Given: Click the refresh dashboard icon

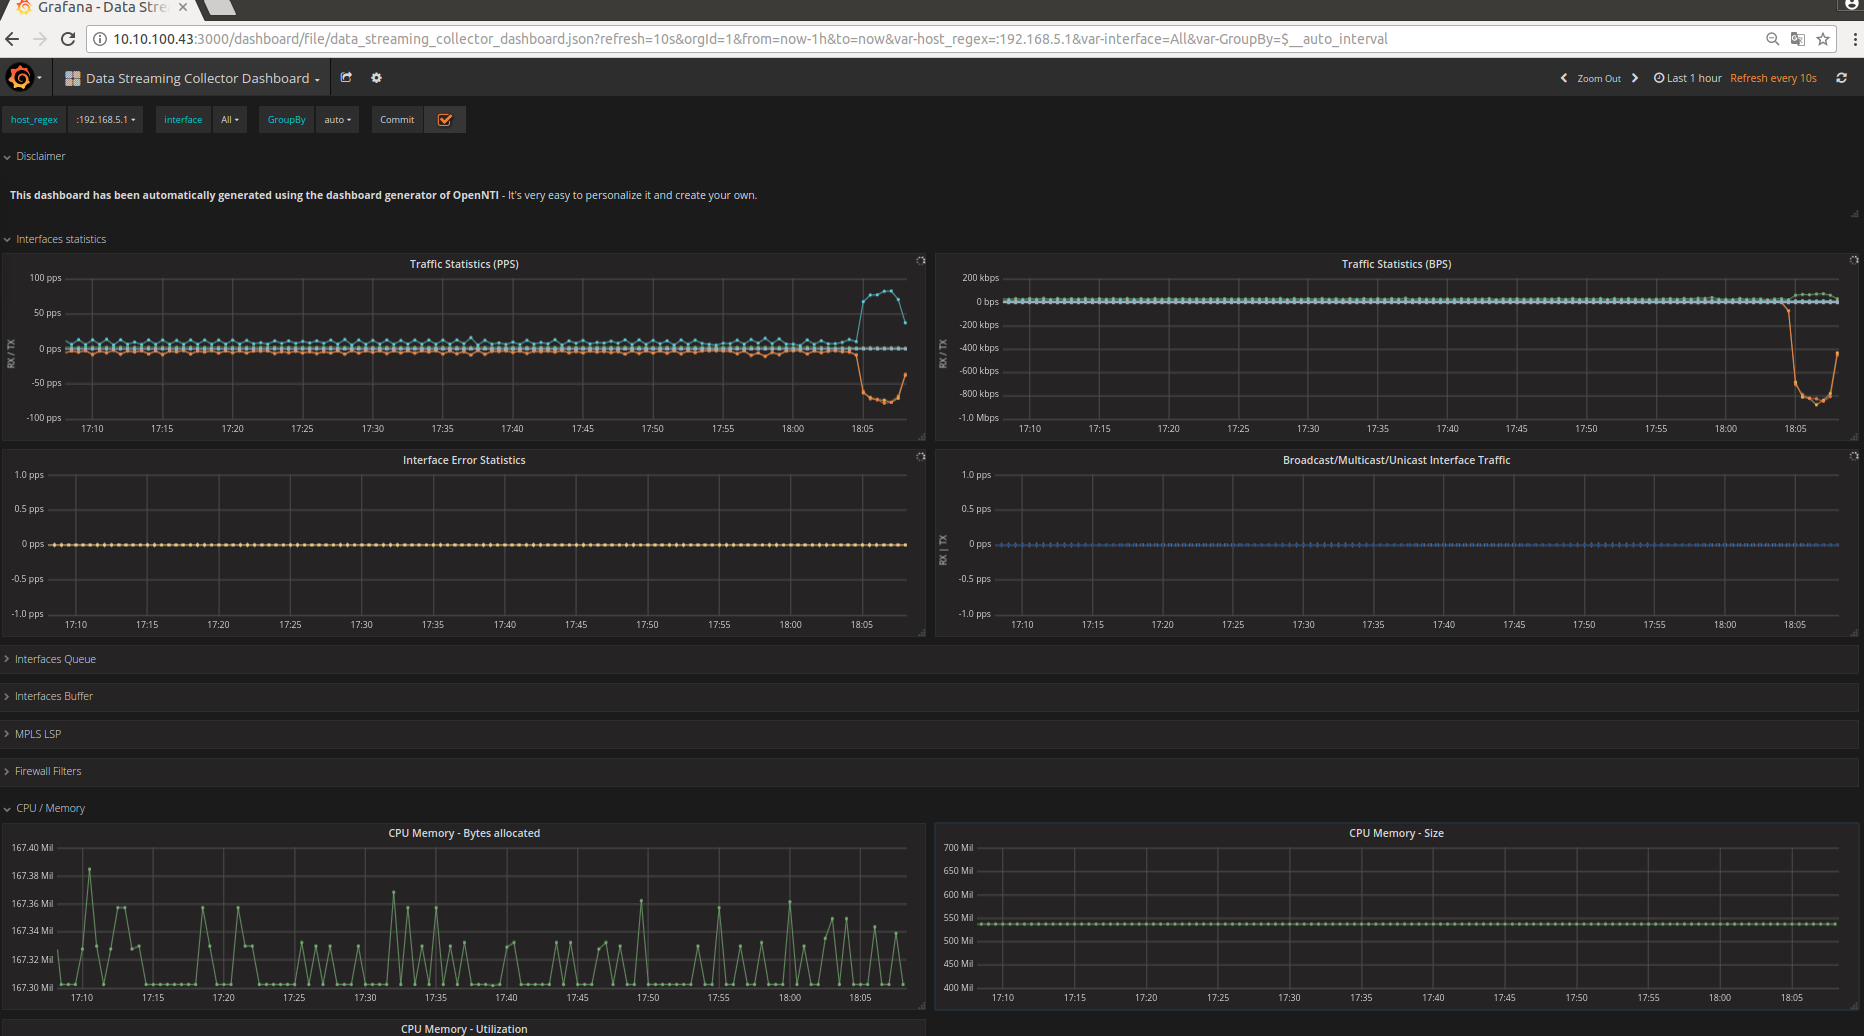Looking at the screenshot, I should (1841, 78).
